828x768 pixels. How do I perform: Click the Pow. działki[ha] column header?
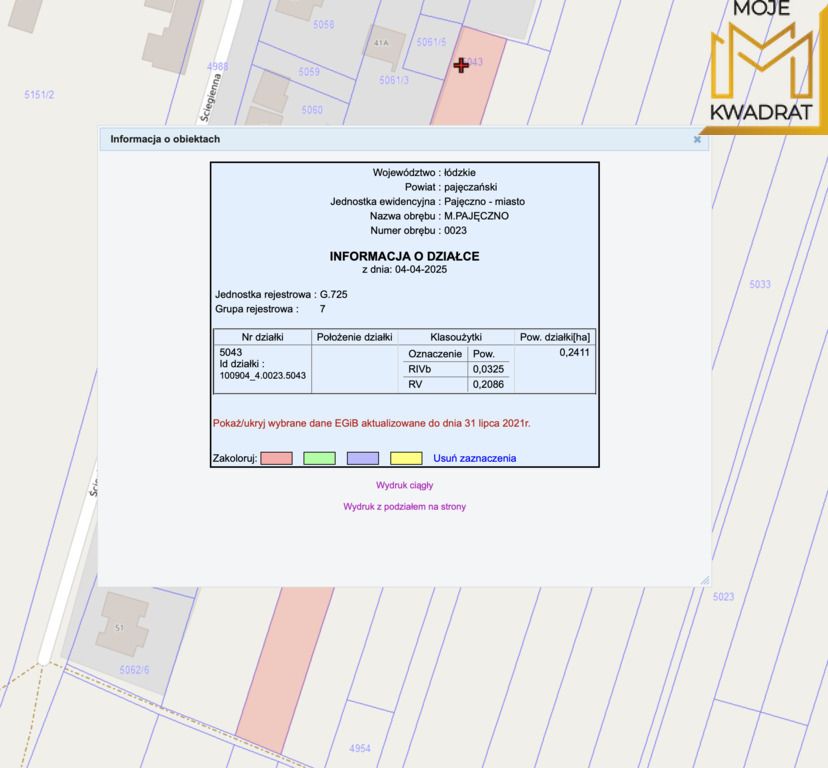(x=555, y=337)
